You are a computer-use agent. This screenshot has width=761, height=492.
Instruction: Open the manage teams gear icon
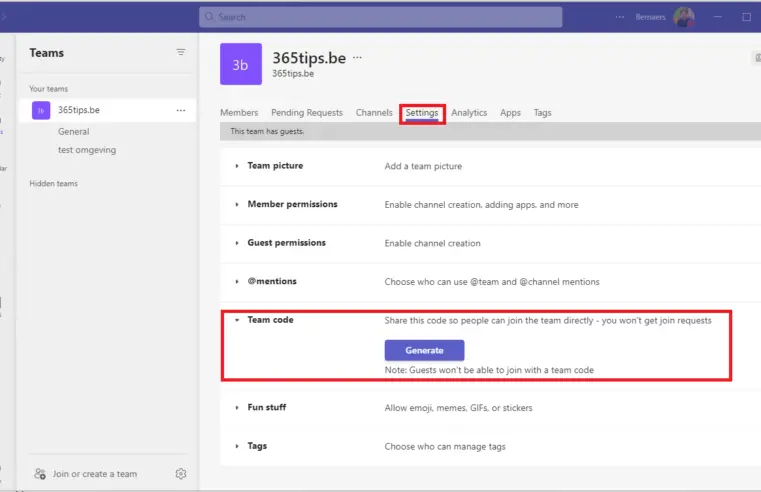[181, 474]
